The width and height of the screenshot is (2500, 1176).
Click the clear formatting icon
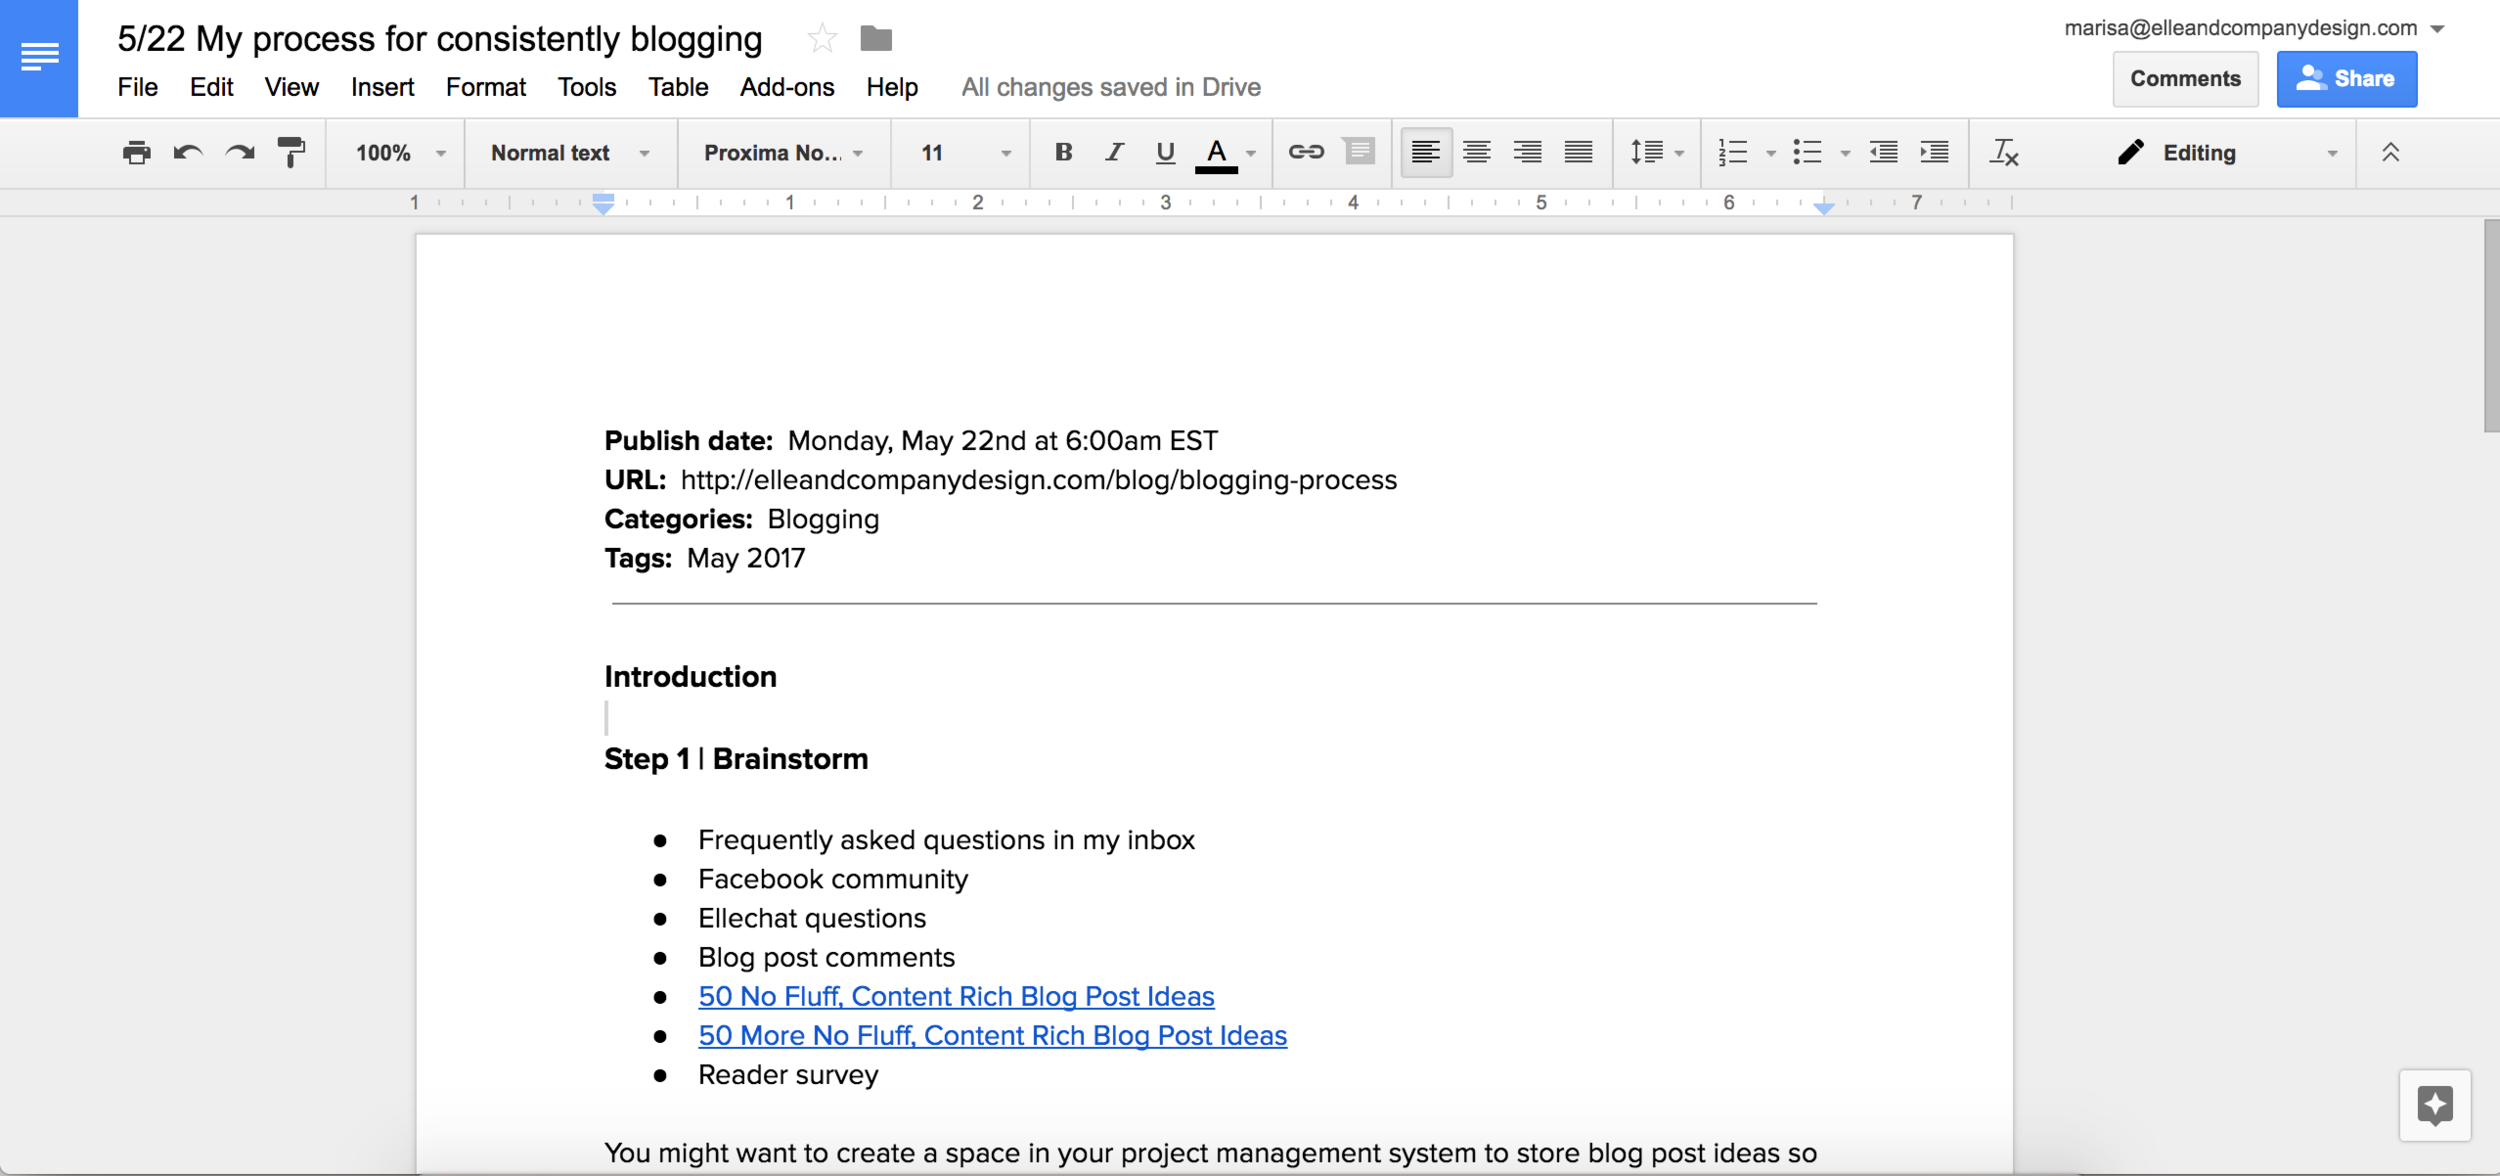click(x=2003, y=153)
